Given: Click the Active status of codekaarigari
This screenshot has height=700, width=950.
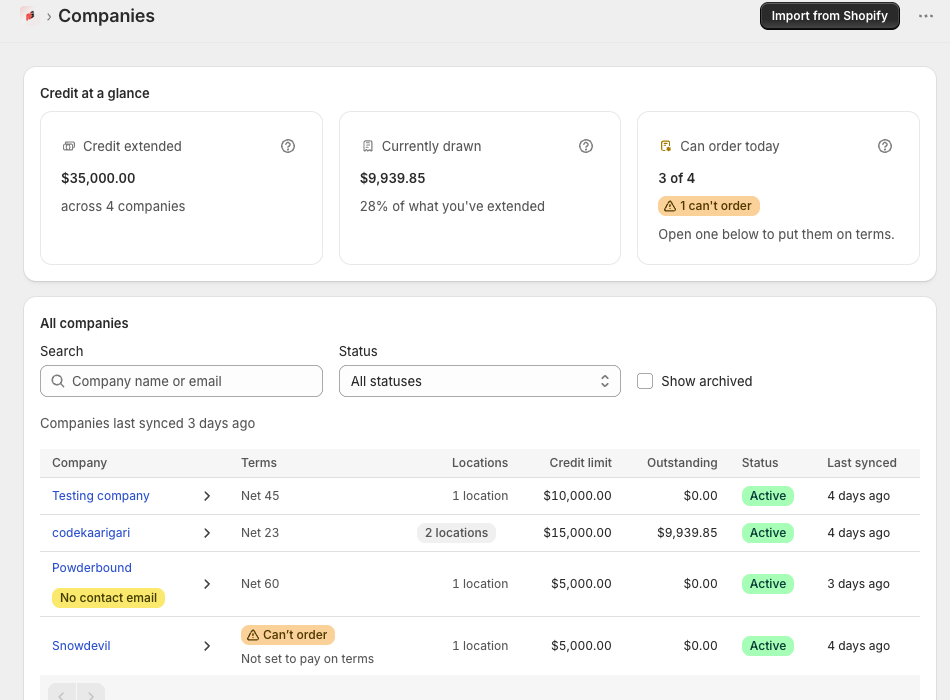Looking at the screenshot, I should point(768,533).
